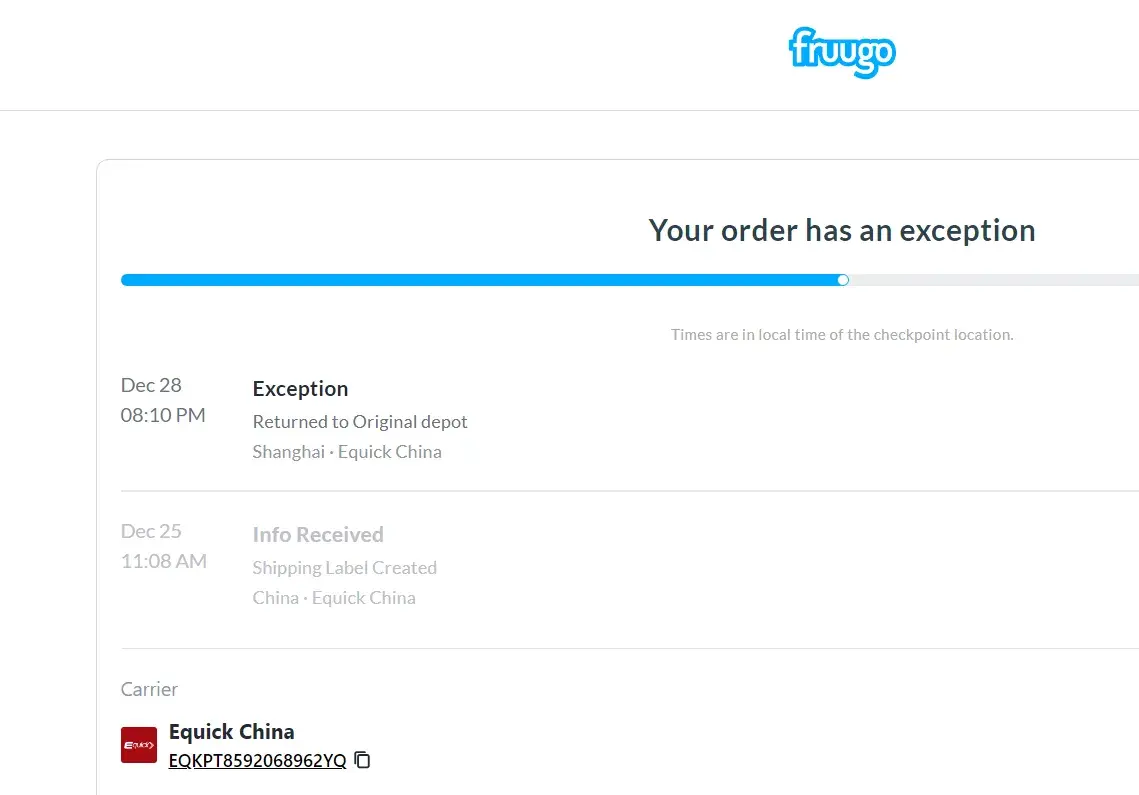Click the "Shanghai · Equick China" location
1139x795 pixels.
pos(347,452)
